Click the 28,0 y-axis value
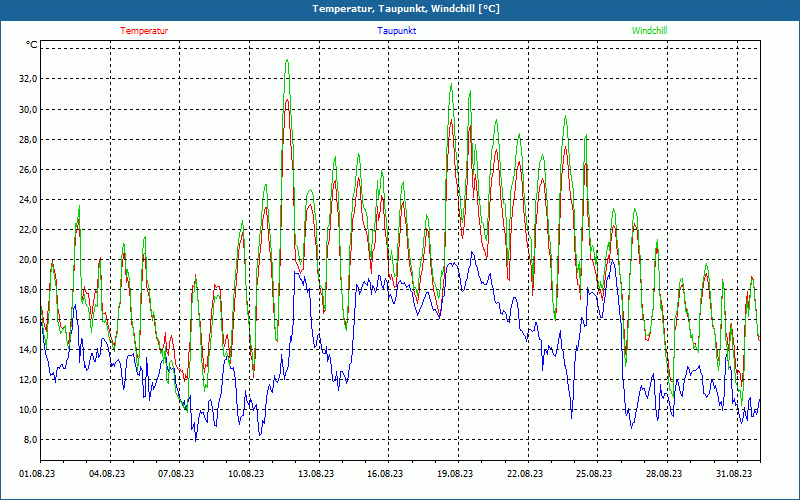Screen dimensions: 800x500 pos(28,139)
